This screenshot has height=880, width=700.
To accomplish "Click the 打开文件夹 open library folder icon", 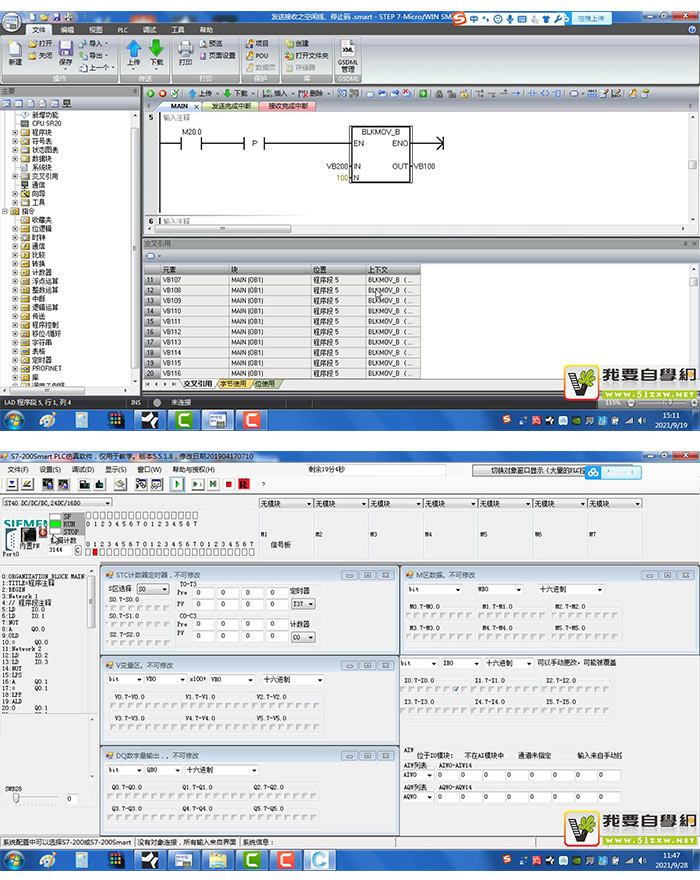I will point(289,56).
